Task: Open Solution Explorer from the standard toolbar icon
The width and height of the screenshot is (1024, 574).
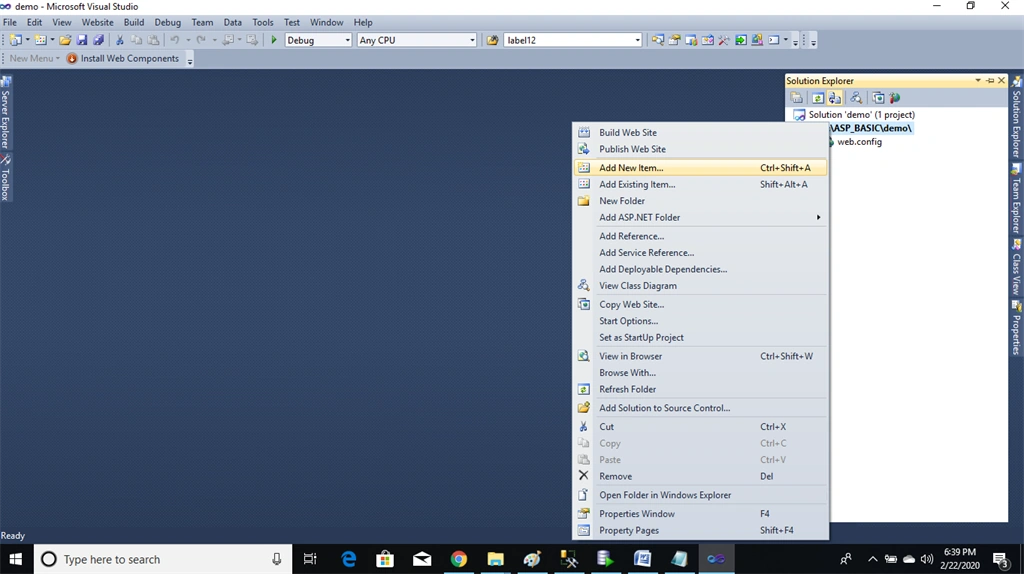Action: (658, 40)
